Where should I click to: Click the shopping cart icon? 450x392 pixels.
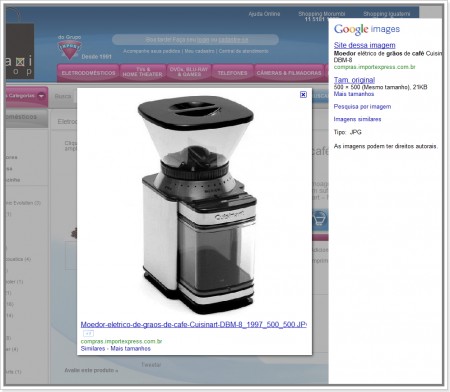click(319, 219)
